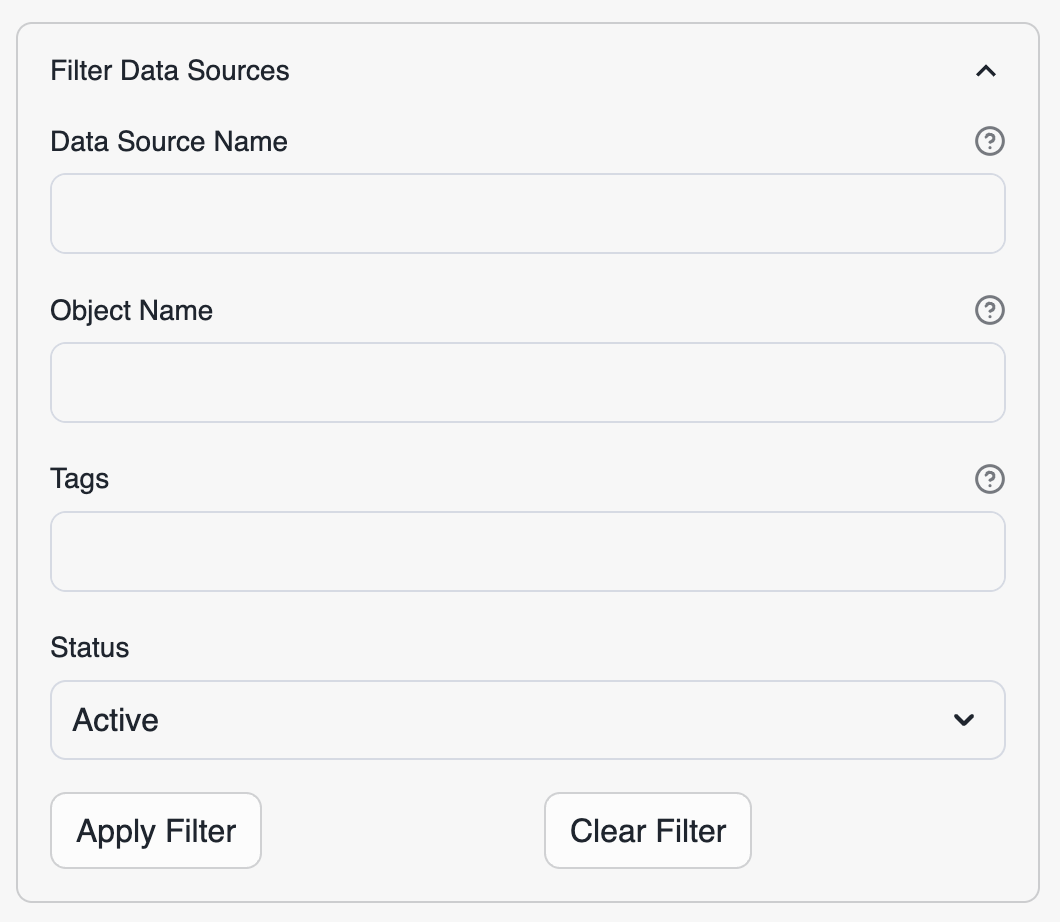Click the Status dropdown arrow chevron
1060x922 pixels.
(964, 720)
